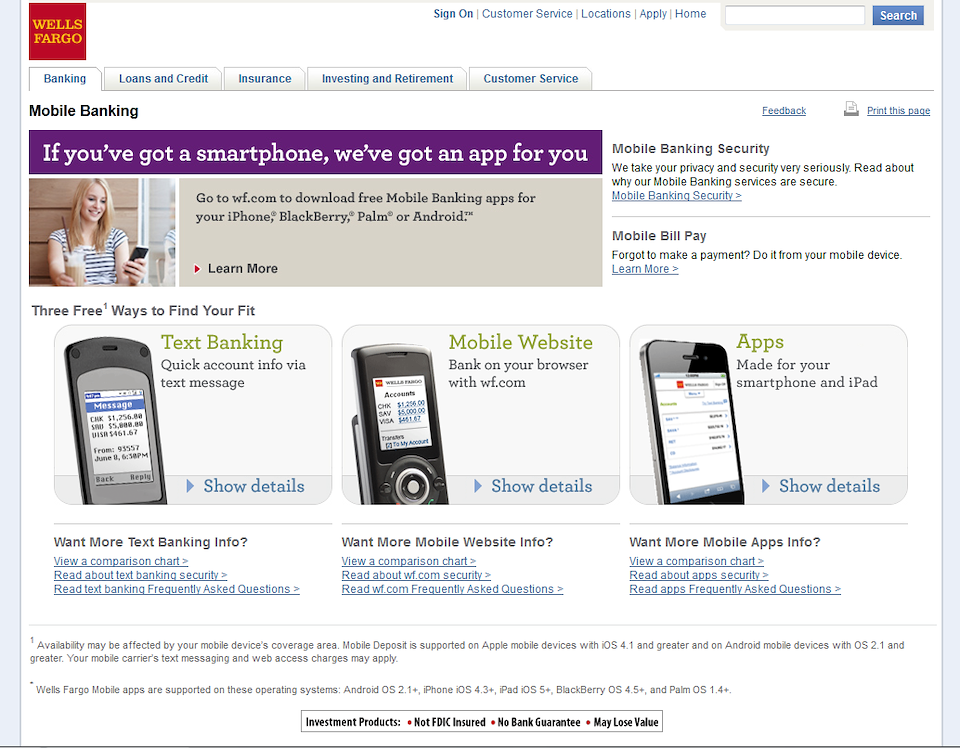Image resolution: width=960 pixels, height=748 pixels.
Task: Click Want More Mobile Website Info heading
Action: pos(447,542)
